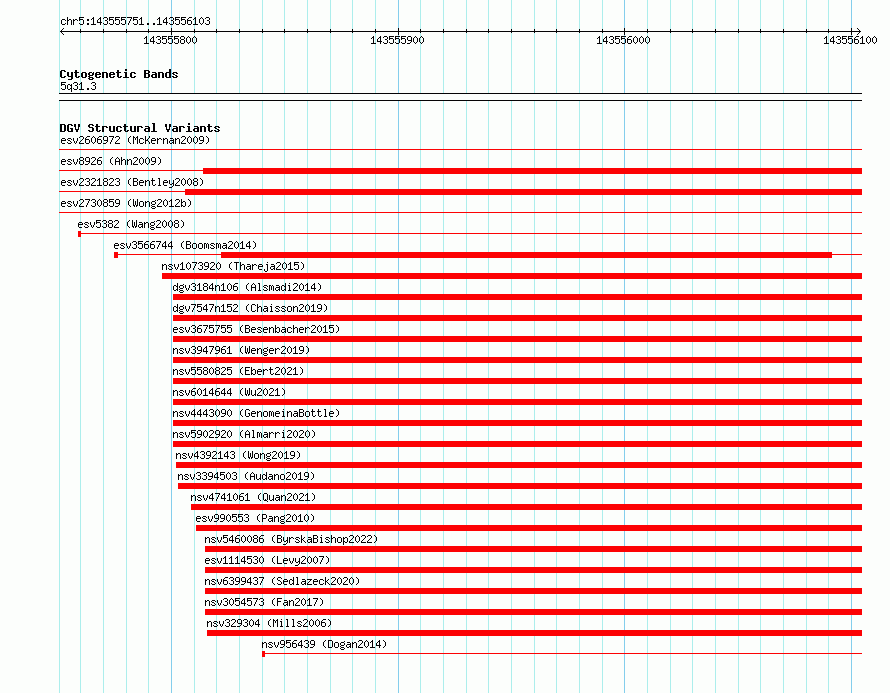Click the red bar under nsv1073920 (Thareja2015)
The image size is (890, 693).
click(x=512, y=276)
